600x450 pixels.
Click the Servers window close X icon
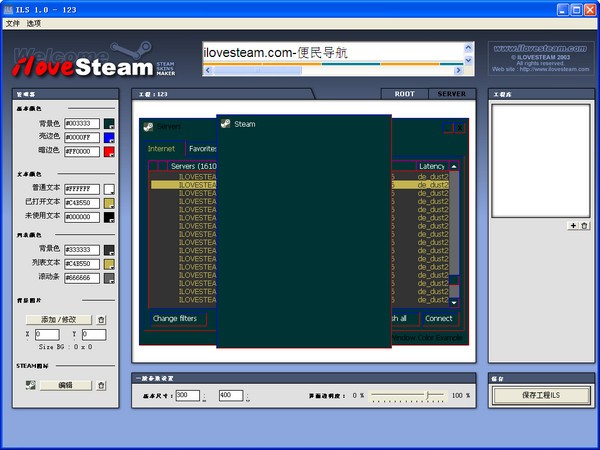click(x=460, y=128)
